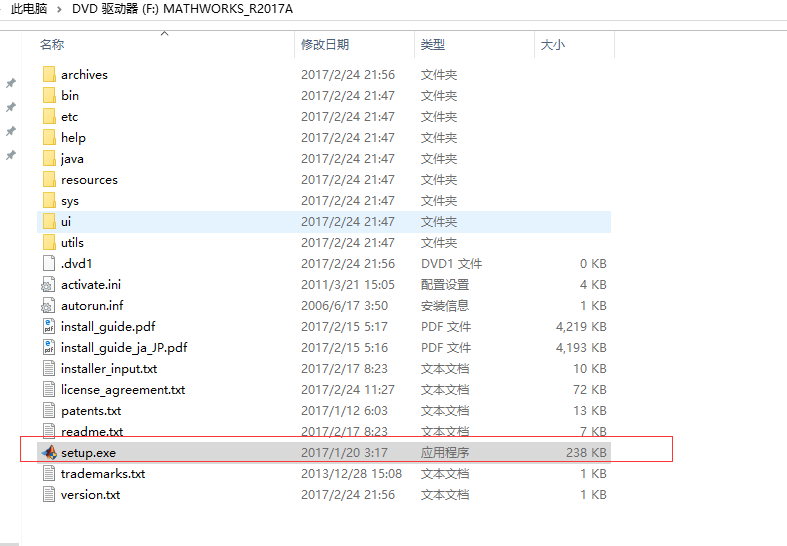Select the file name install_guide_ja_JP.pdf
Image resolution: width=787 pixels, height=546 pixels.
pos(124,348)
